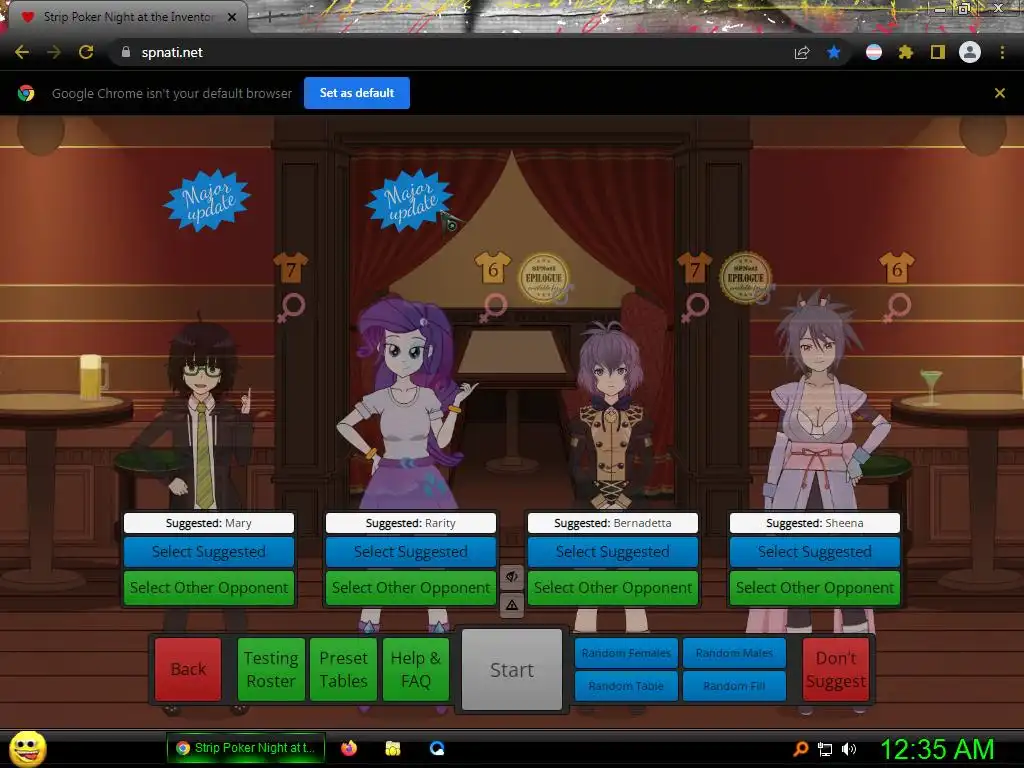Open the Chrome extensions puzzle icon
This screenshot has width=1024, height=768.
click(x=905, y=52)
